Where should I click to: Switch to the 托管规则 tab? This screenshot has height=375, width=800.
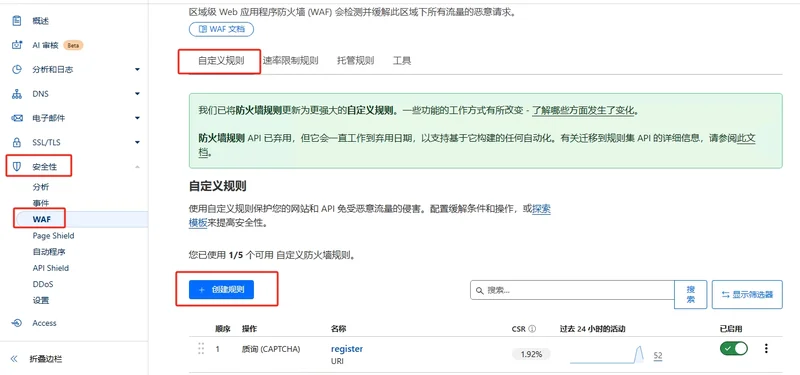(x=356, y=61)
